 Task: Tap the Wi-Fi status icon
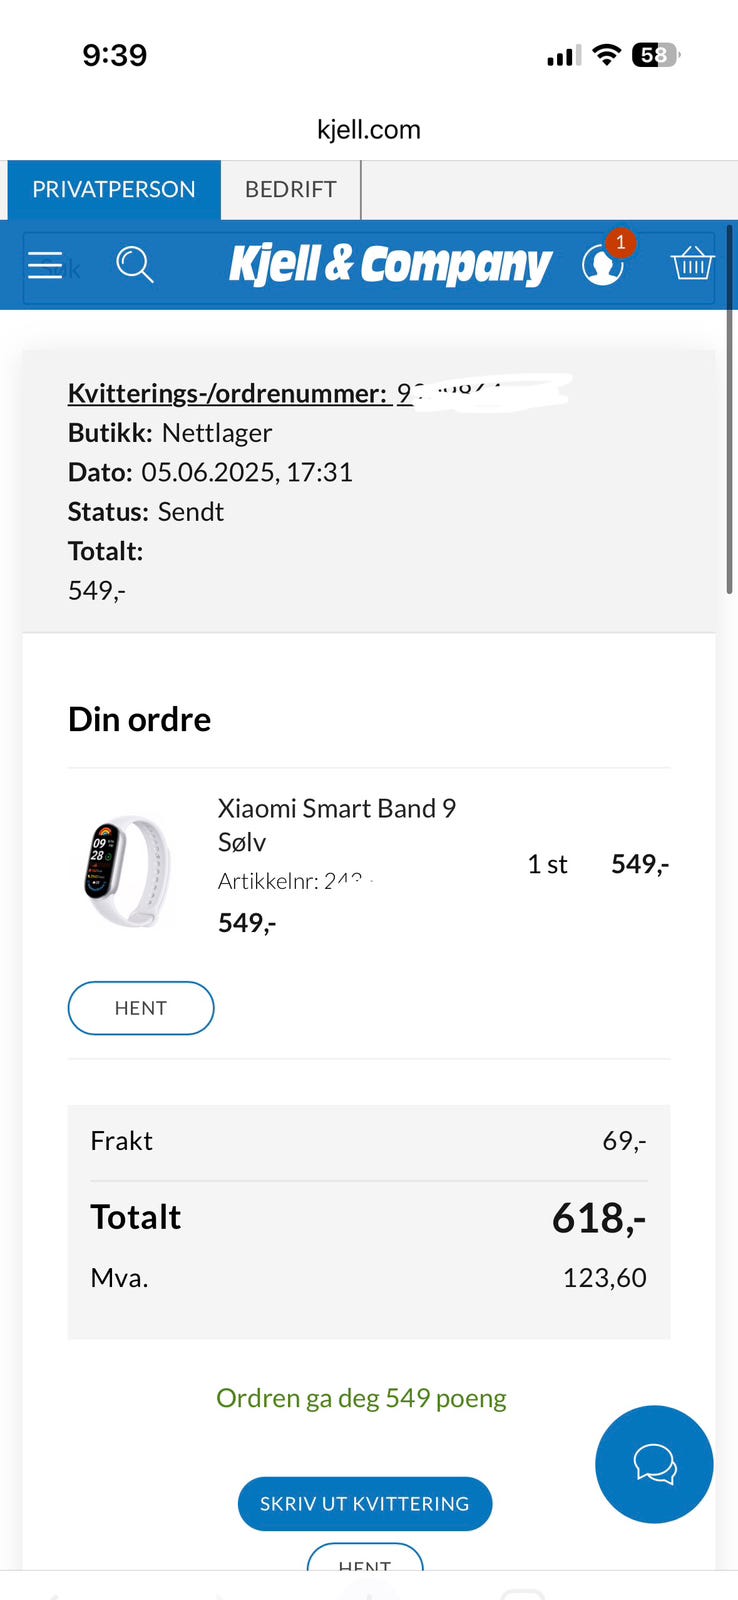click(606, 55)
